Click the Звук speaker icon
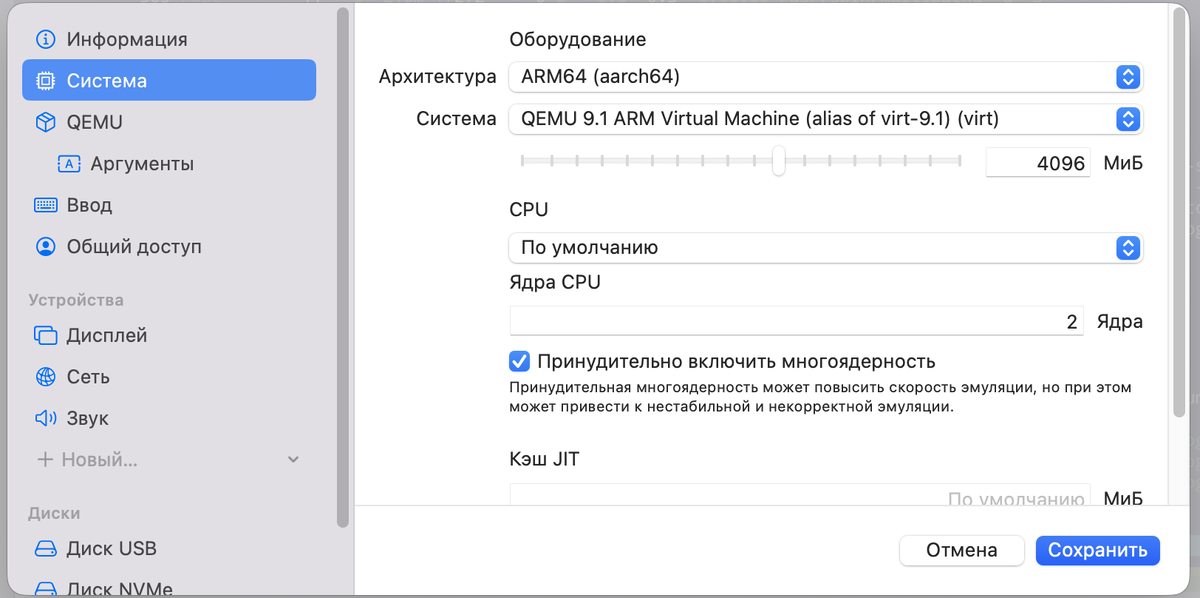The width and height of the screenshot is (1200, 598). 46,419
